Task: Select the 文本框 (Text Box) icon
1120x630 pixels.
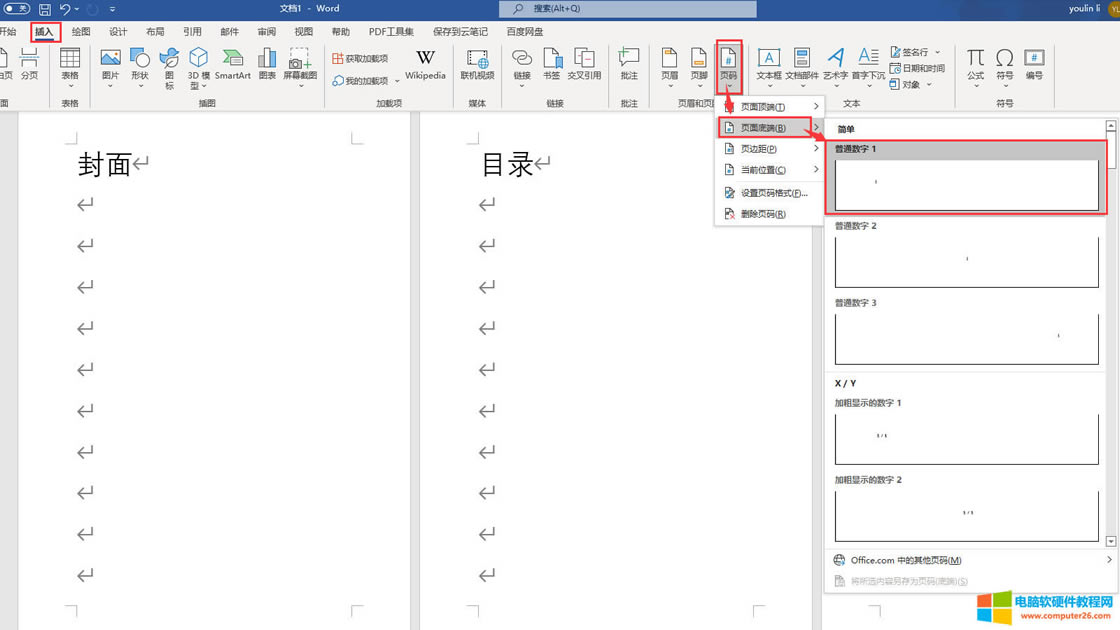Action: (768, 64)
